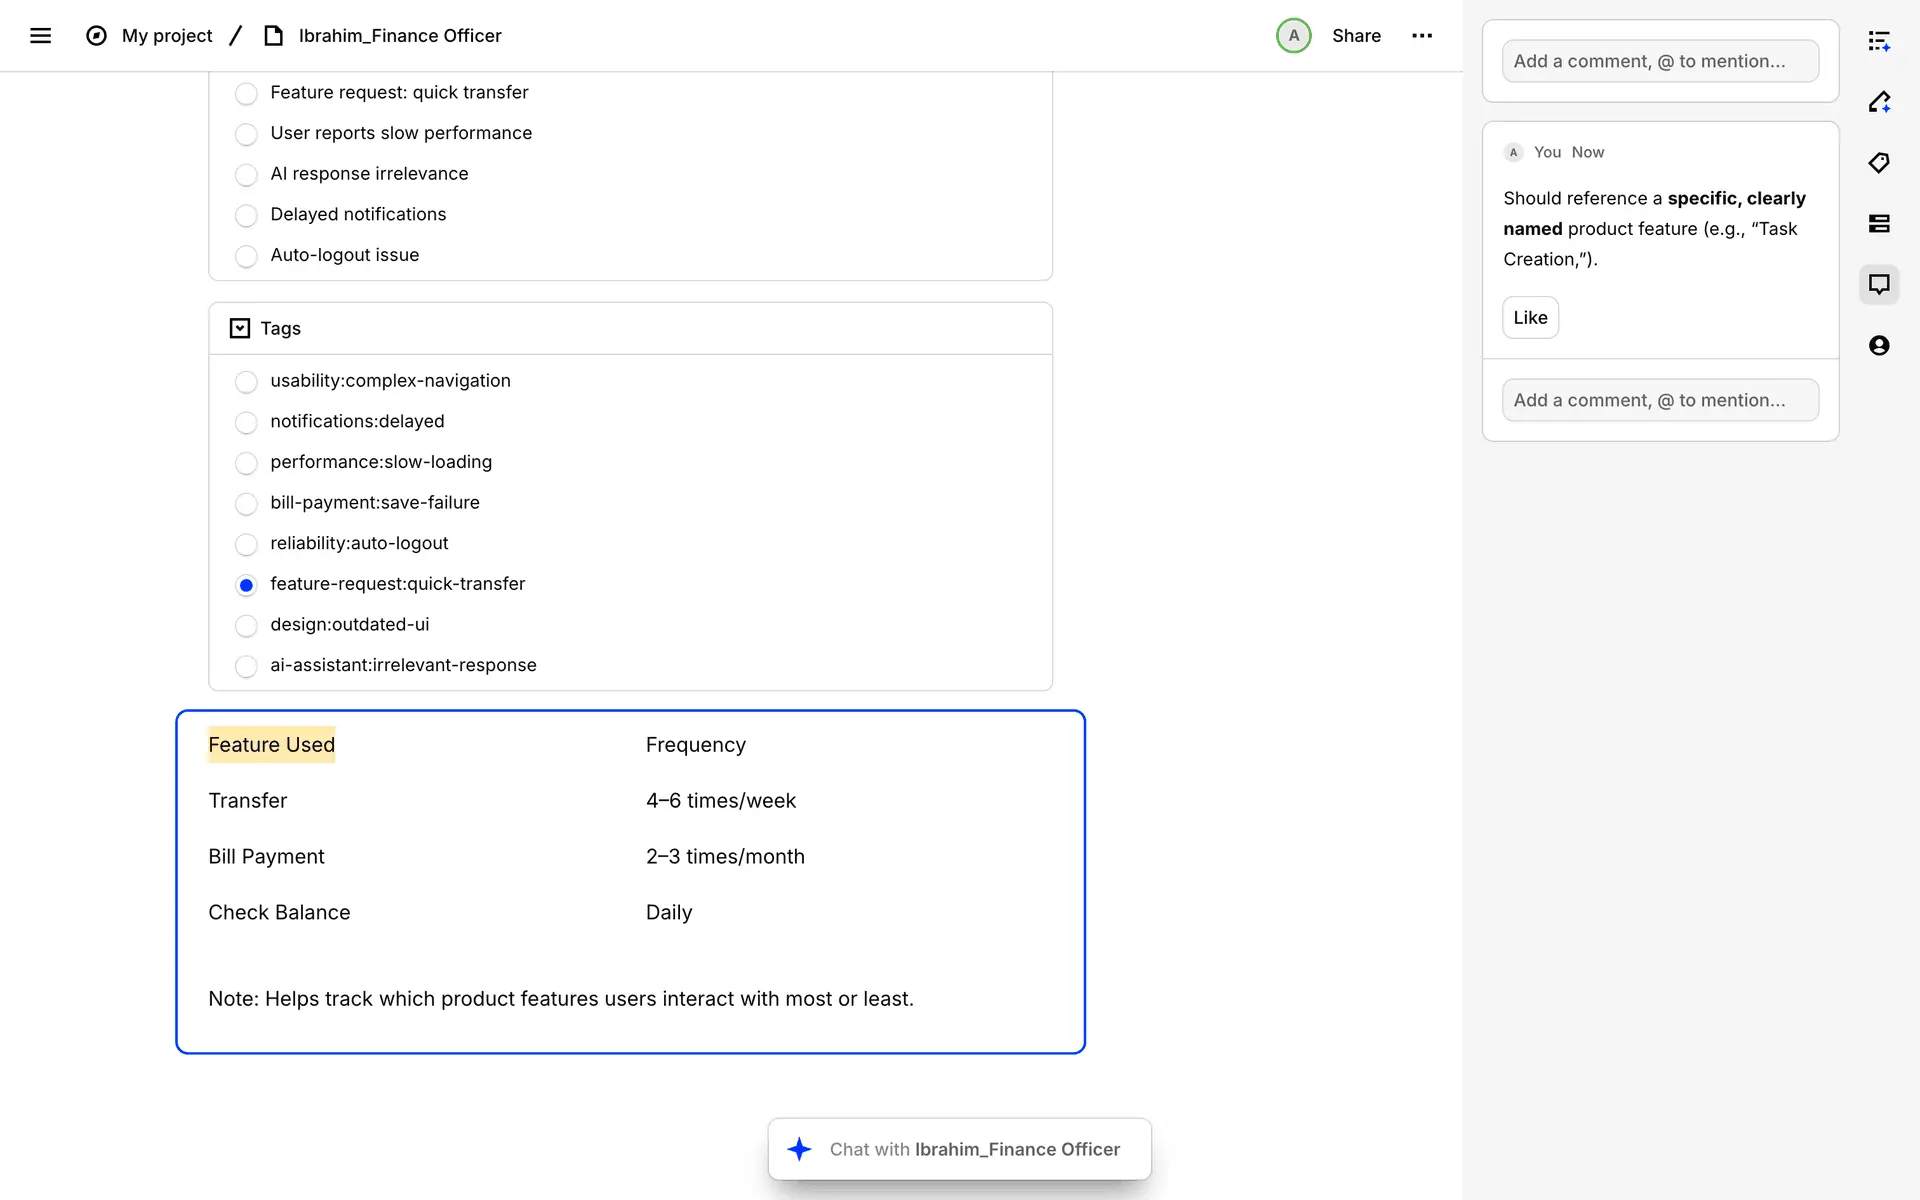Viewport: 1920px width, 1200px height.
Task: Select the design:outdated-ui radio option
Action: pos(246,626)
